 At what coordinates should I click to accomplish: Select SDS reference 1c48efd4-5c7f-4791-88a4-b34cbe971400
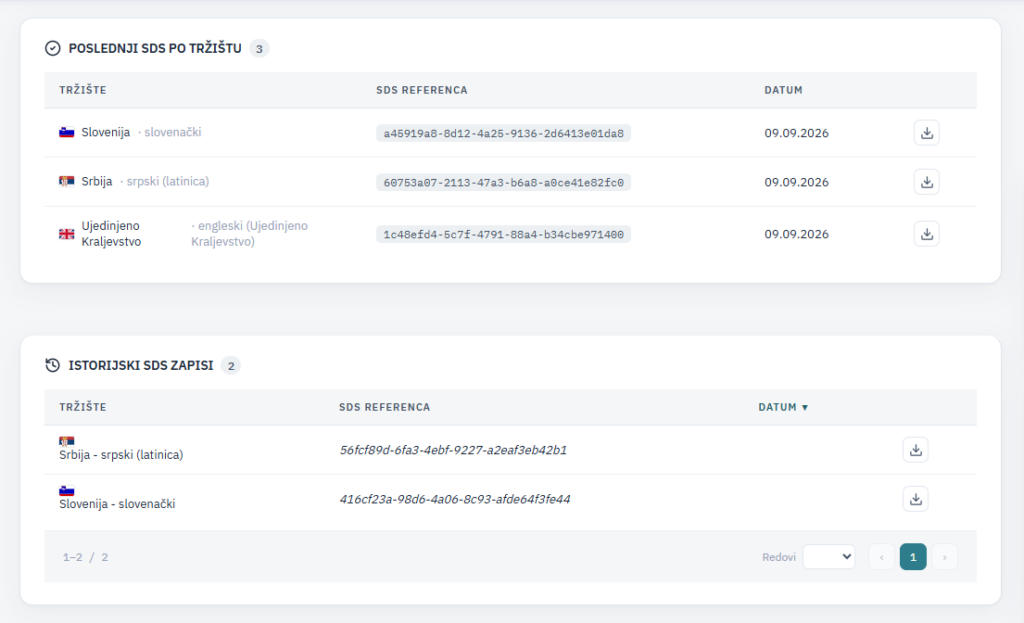coord(504,234)
